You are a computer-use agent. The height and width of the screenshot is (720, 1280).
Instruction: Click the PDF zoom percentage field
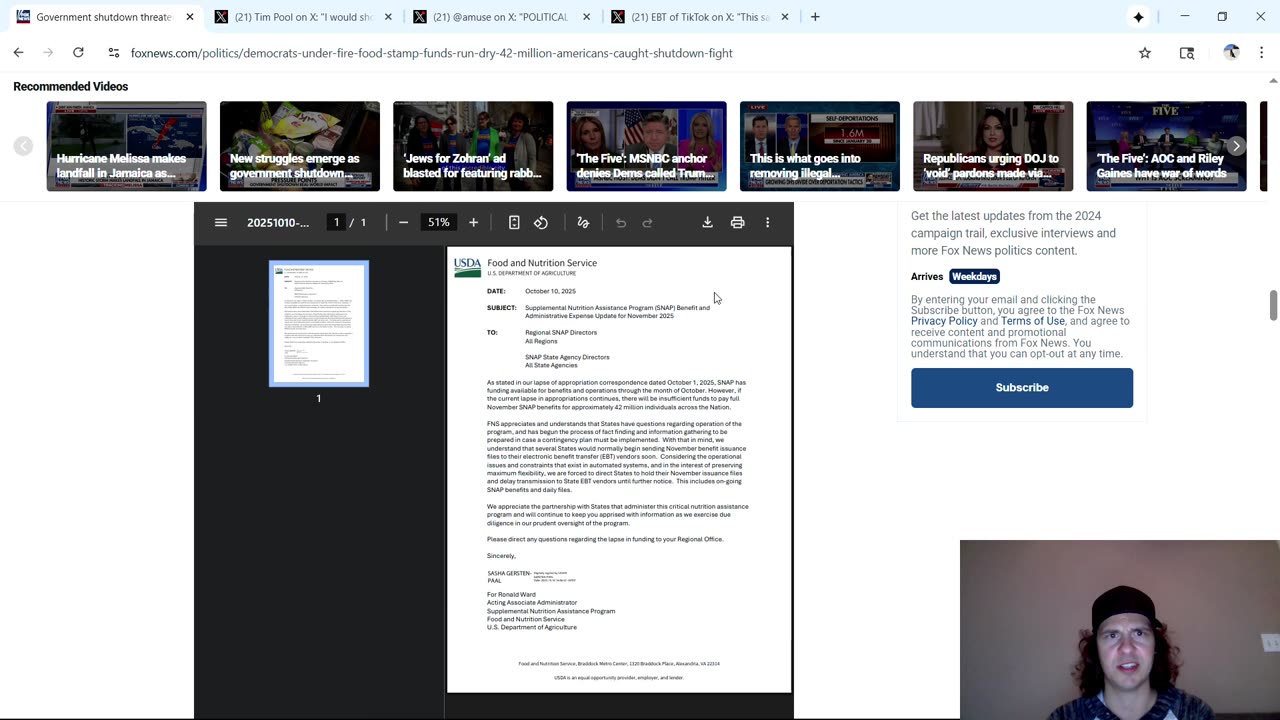click(x=438, y=222)
